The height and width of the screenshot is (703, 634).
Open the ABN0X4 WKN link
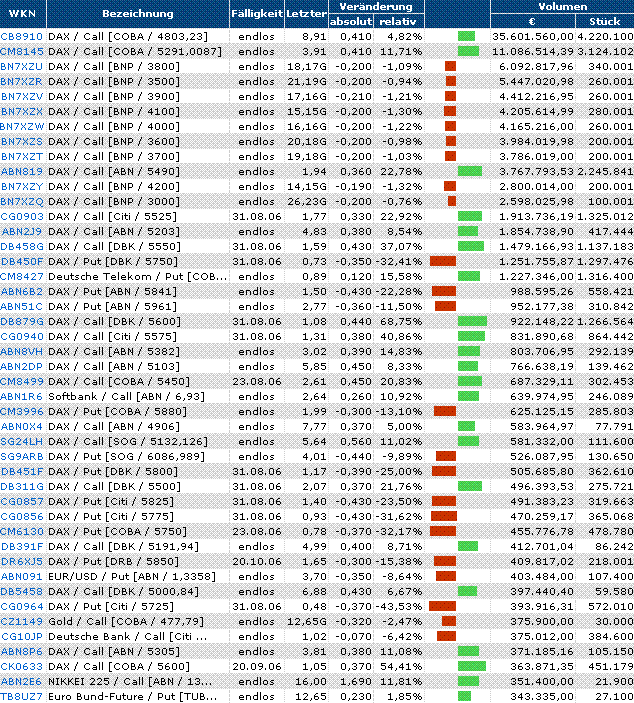pos(22,427)
